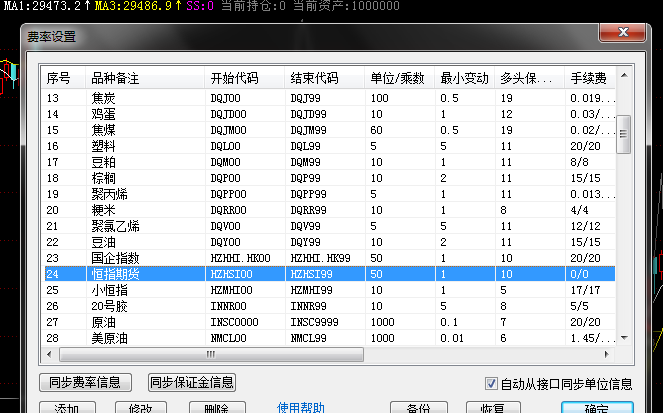Viewport: 663px width, 413px height.
Task: Click the 备份 button
Action: pyautogui.click(x=419, y=408)
